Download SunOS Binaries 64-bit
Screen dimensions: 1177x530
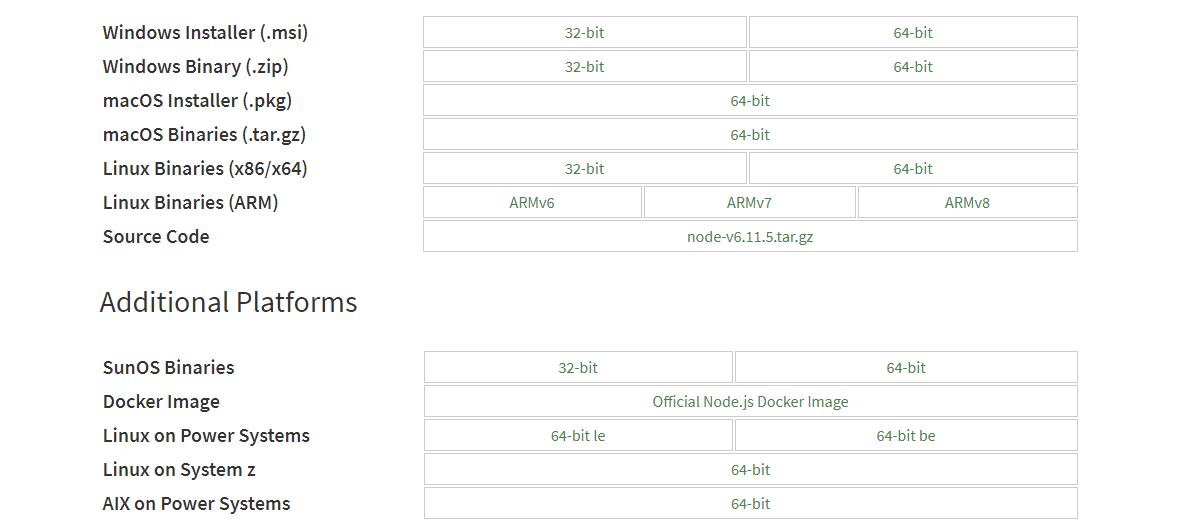(906, 368)
